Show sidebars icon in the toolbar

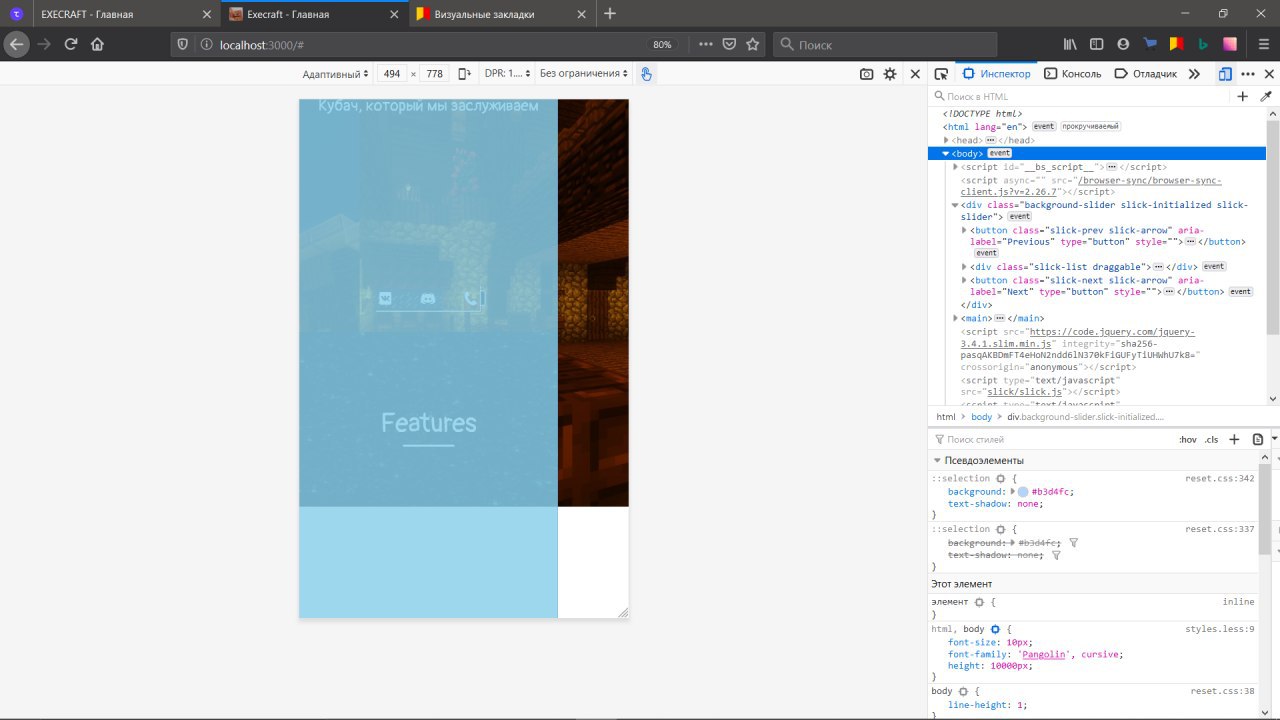pos(1097,44)
